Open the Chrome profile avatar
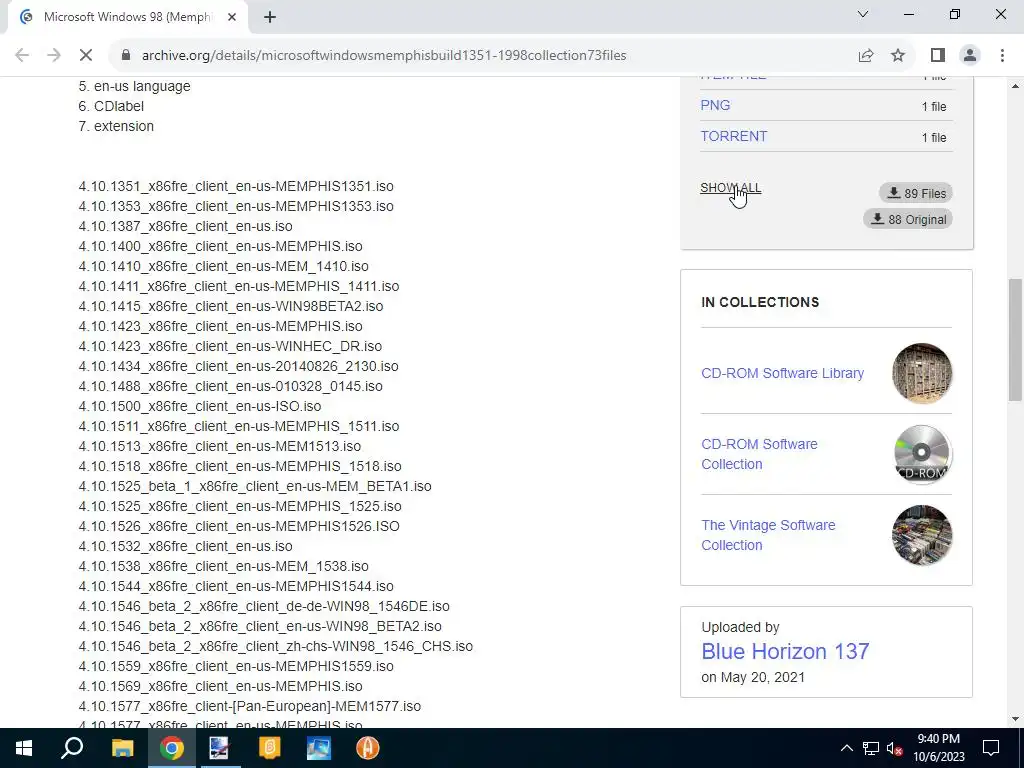1024x768 pixels. click(x=970, y=56)
